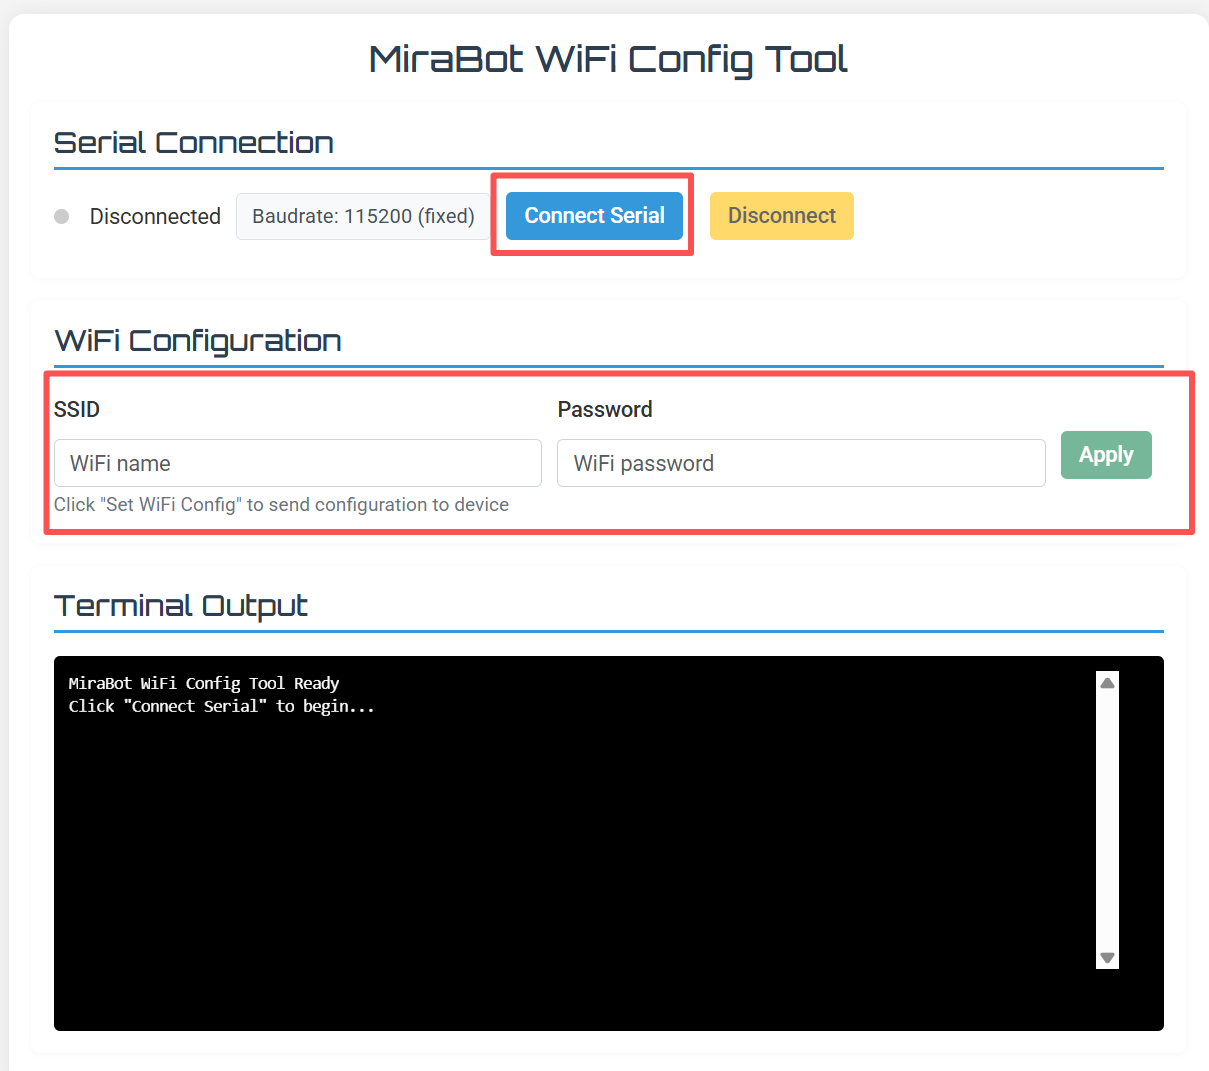Click the gray connection status dot

point(62,216)
